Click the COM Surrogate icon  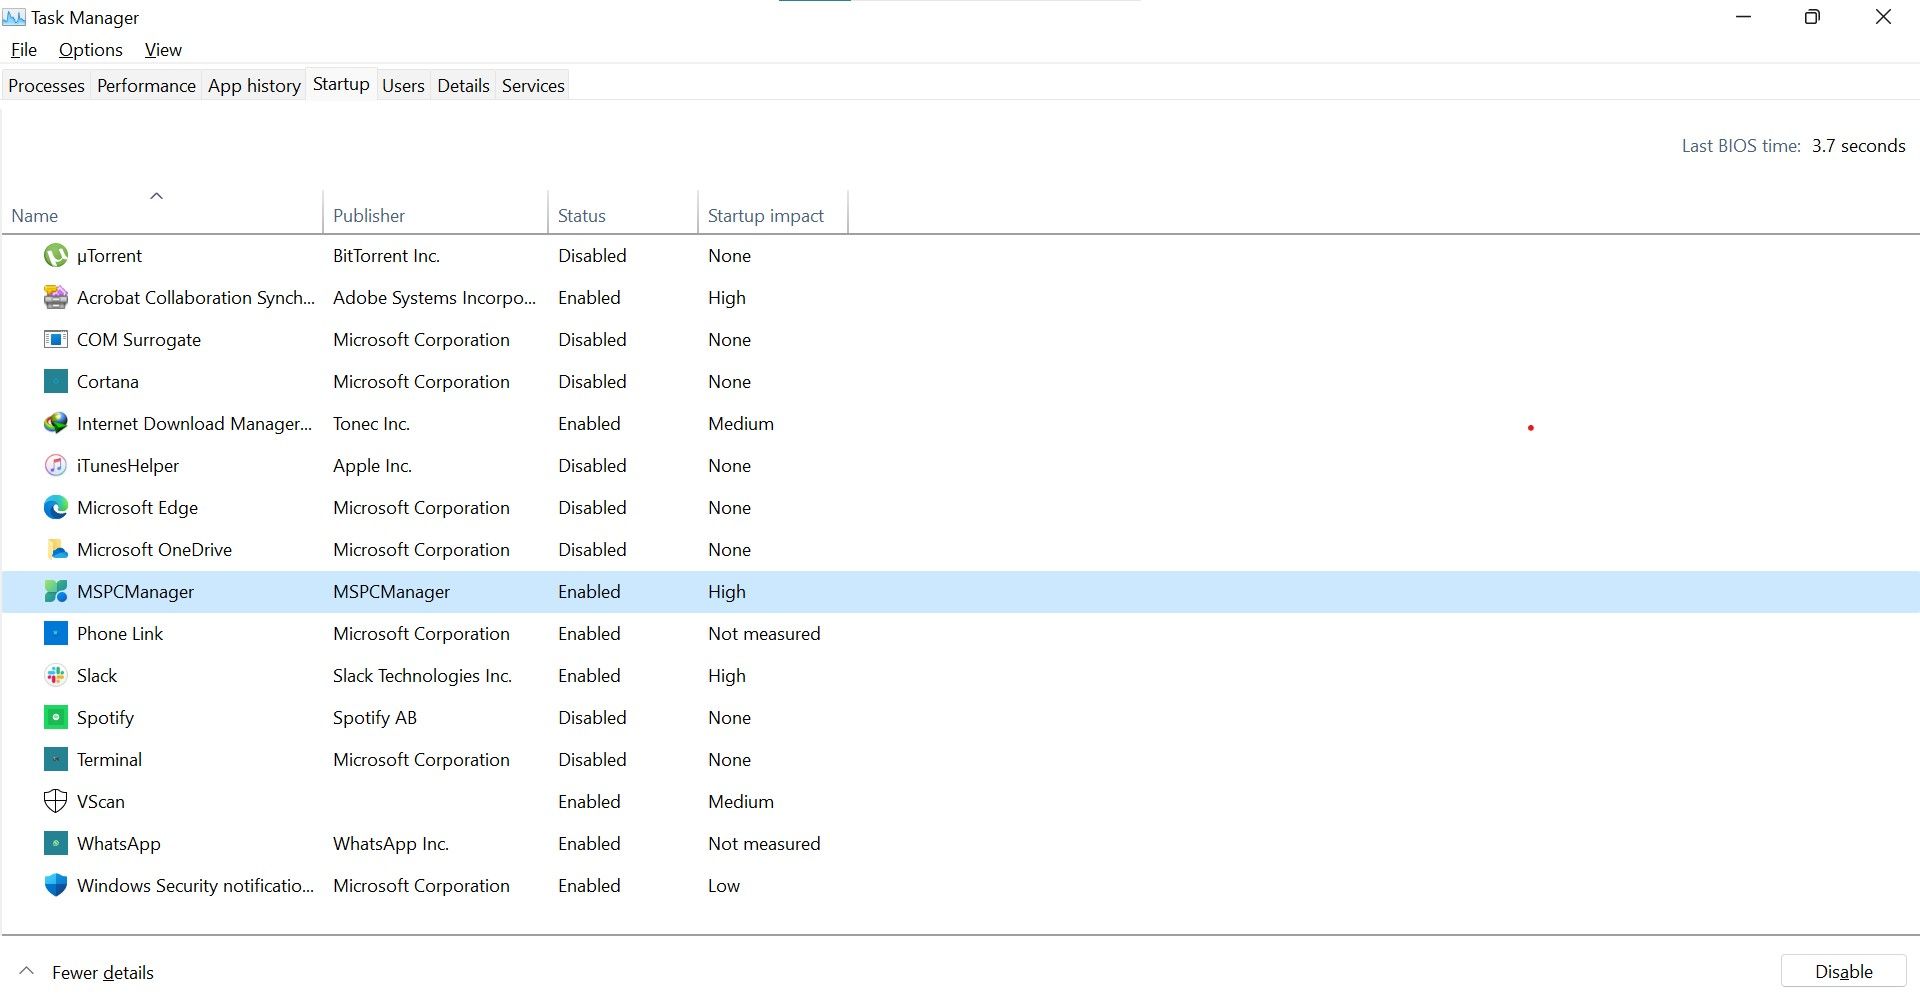pyautogui.click(x=56, y=340)
